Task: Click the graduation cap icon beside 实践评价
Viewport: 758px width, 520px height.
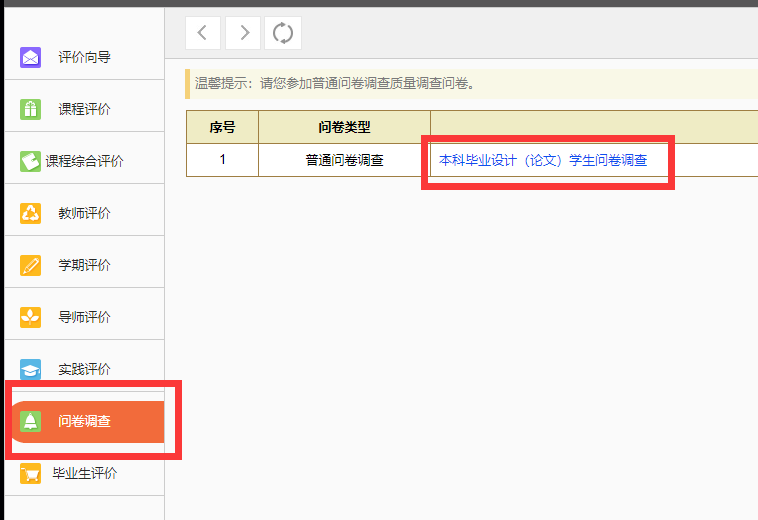Action: pyautogui.click(x=30, y=369)
